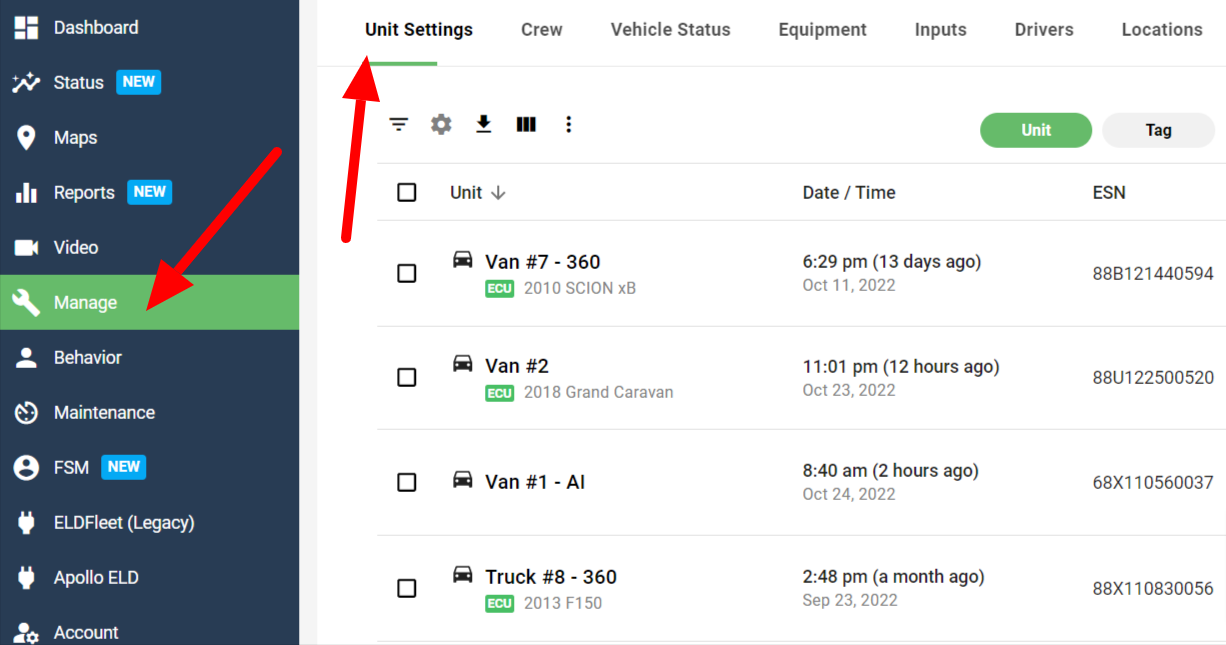Viewport: 1226px width, 645px height.
Task: Open the column layout icon
Action: pyautogui.click(x=526, y=124)
